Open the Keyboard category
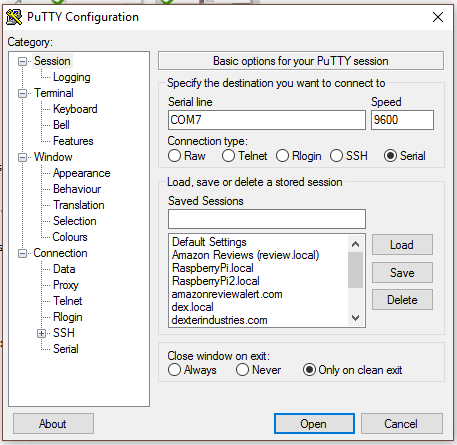This screenshot has height=445, width=457. click(x=75, y=109)
